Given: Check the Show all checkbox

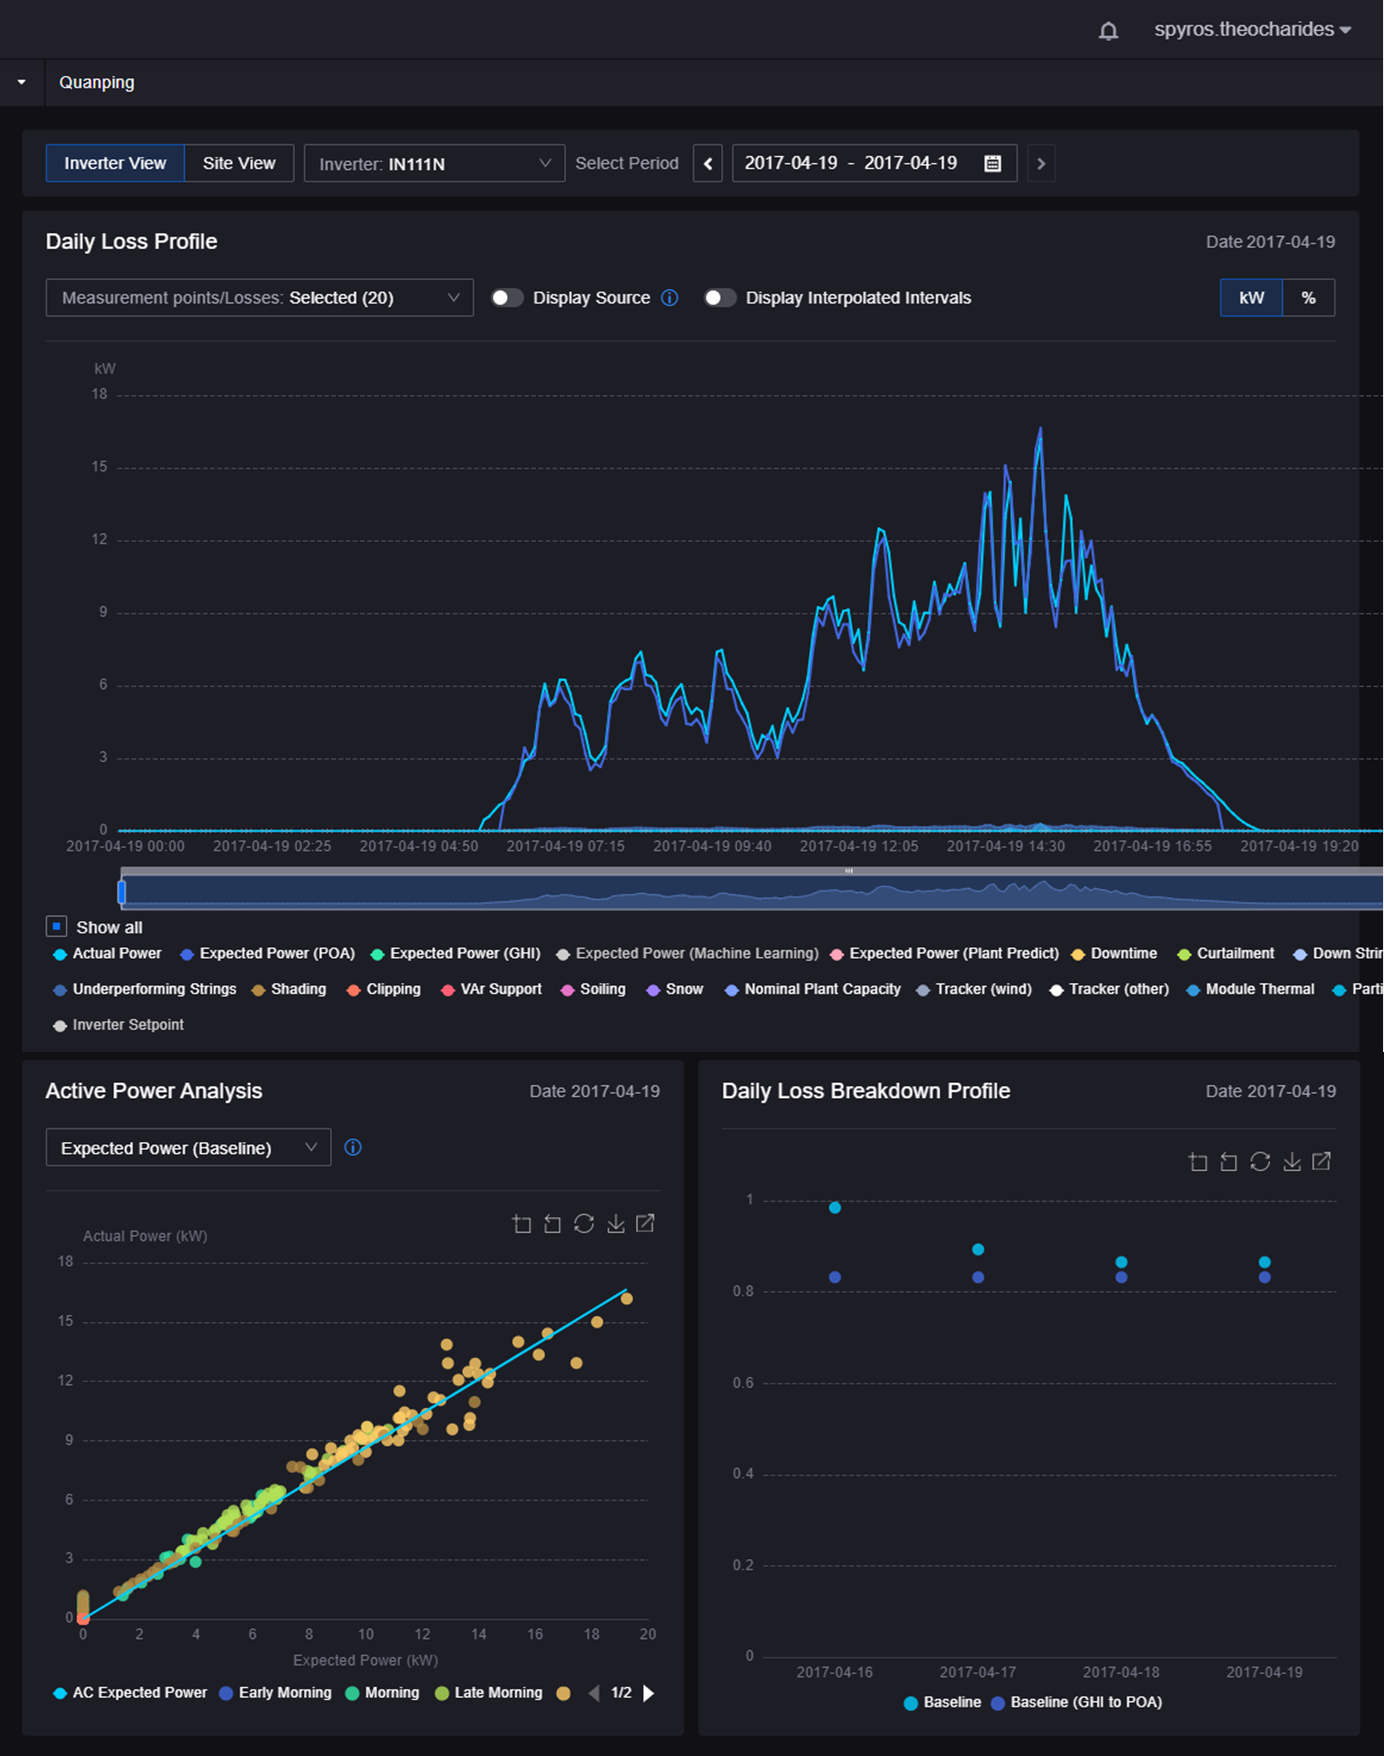Looking at the screenshot, I should [57, 926].
